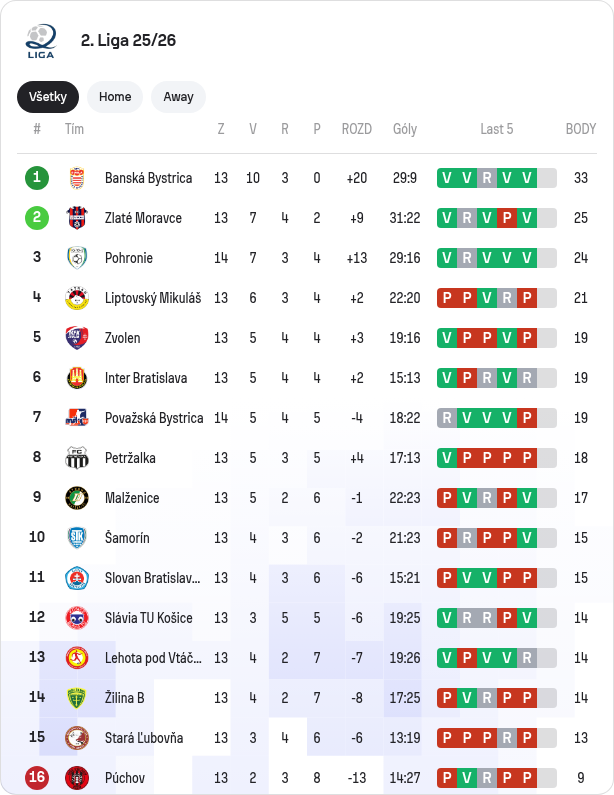Click the Zlaté Moravce club crest
Screen dimensions: 614x795
coord(77,218)
